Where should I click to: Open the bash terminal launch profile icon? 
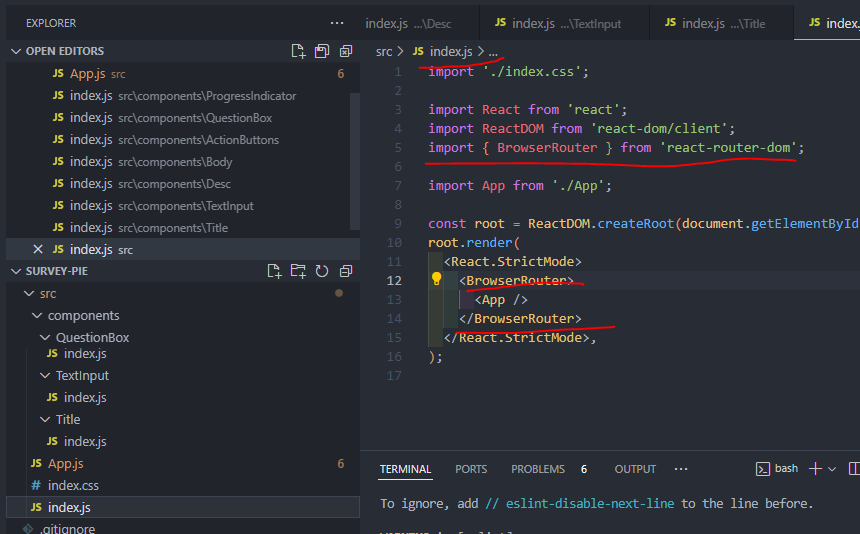point(762,469)
